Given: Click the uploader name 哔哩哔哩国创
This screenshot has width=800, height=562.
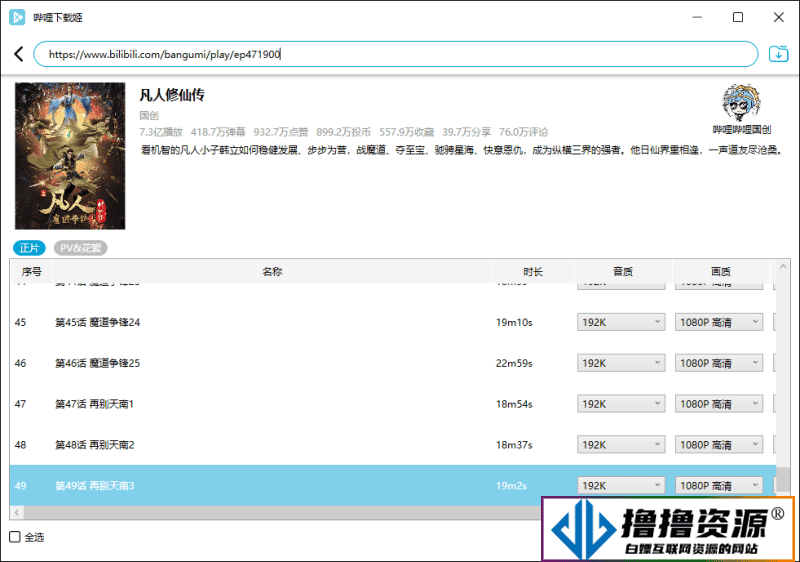Looking at the screenshot, I should coord(742,130).
